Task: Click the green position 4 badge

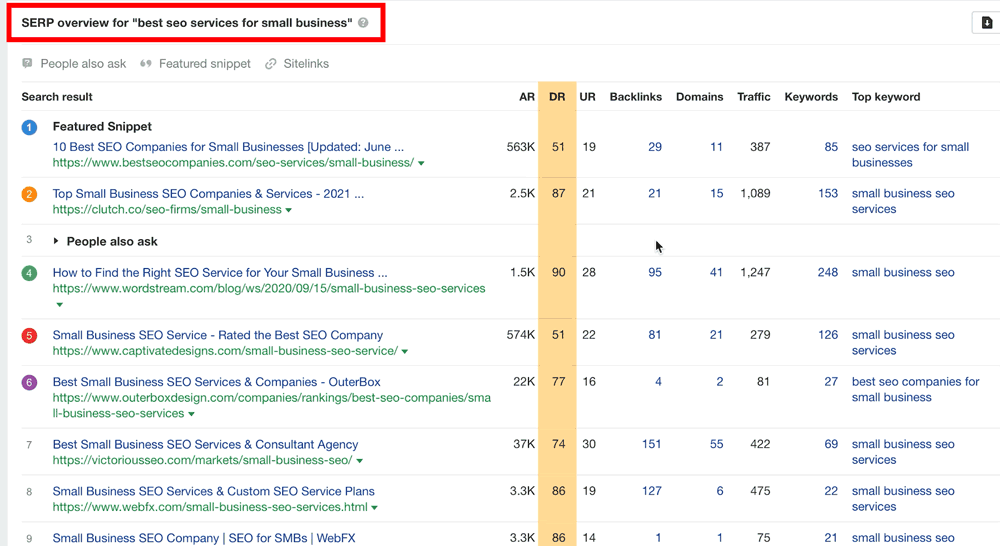Action: coord(30,272)
